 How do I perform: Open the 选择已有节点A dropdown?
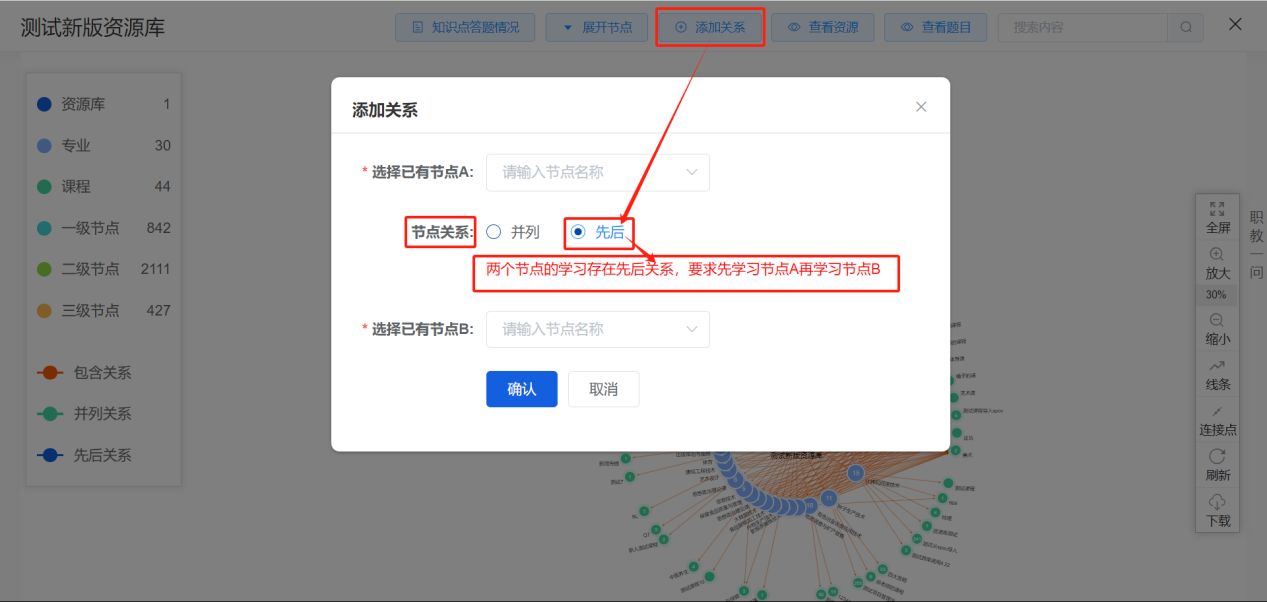tap(597, 172)
